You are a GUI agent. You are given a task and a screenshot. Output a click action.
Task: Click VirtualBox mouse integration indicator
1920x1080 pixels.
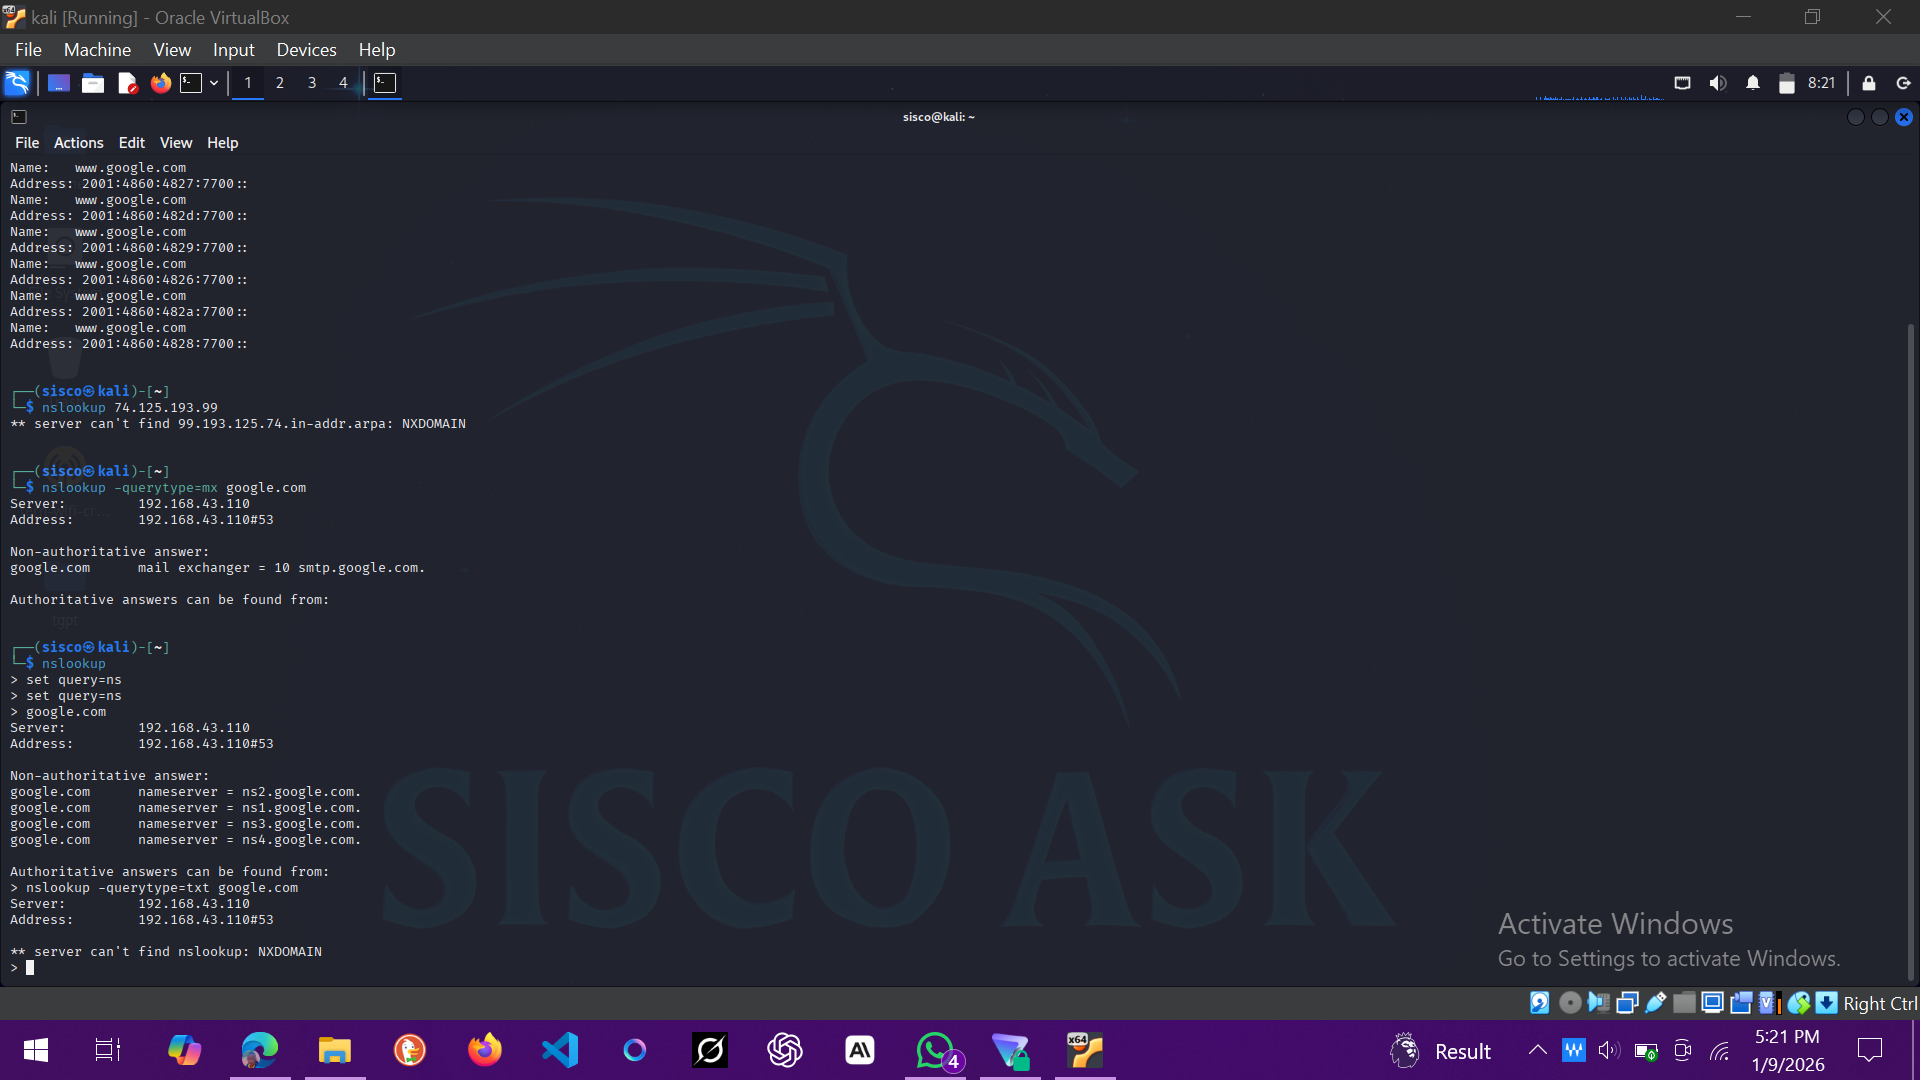coord(1798,1003)
